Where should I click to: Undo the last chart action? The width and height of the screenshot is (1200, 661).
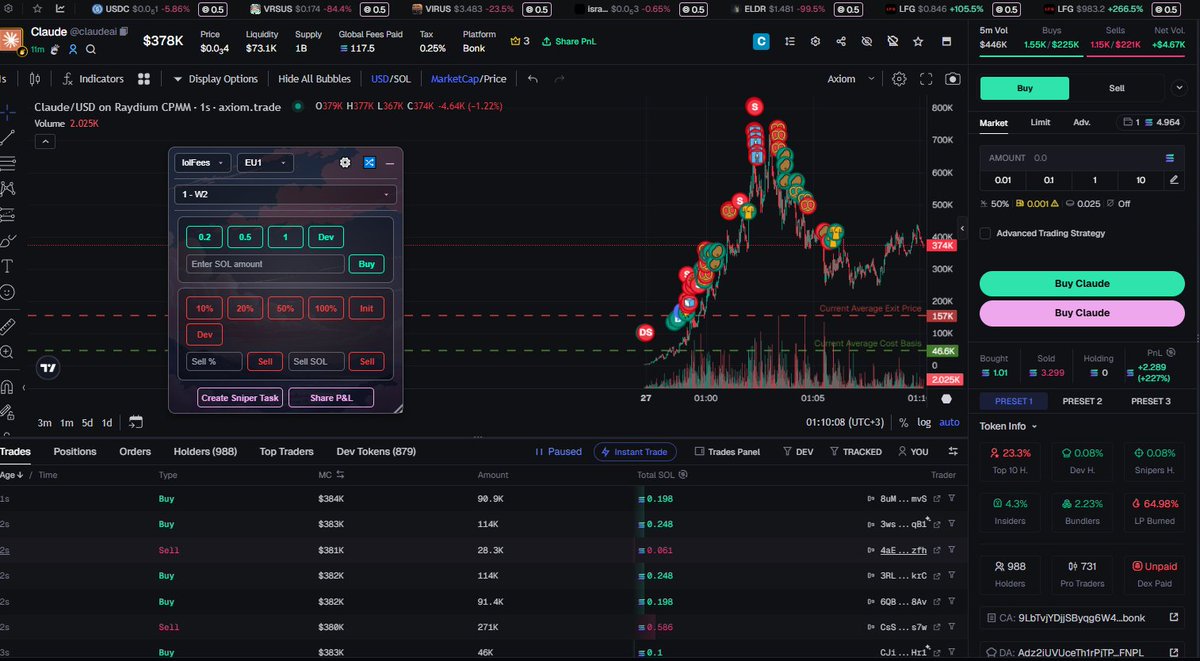click(x=533, y=79)
